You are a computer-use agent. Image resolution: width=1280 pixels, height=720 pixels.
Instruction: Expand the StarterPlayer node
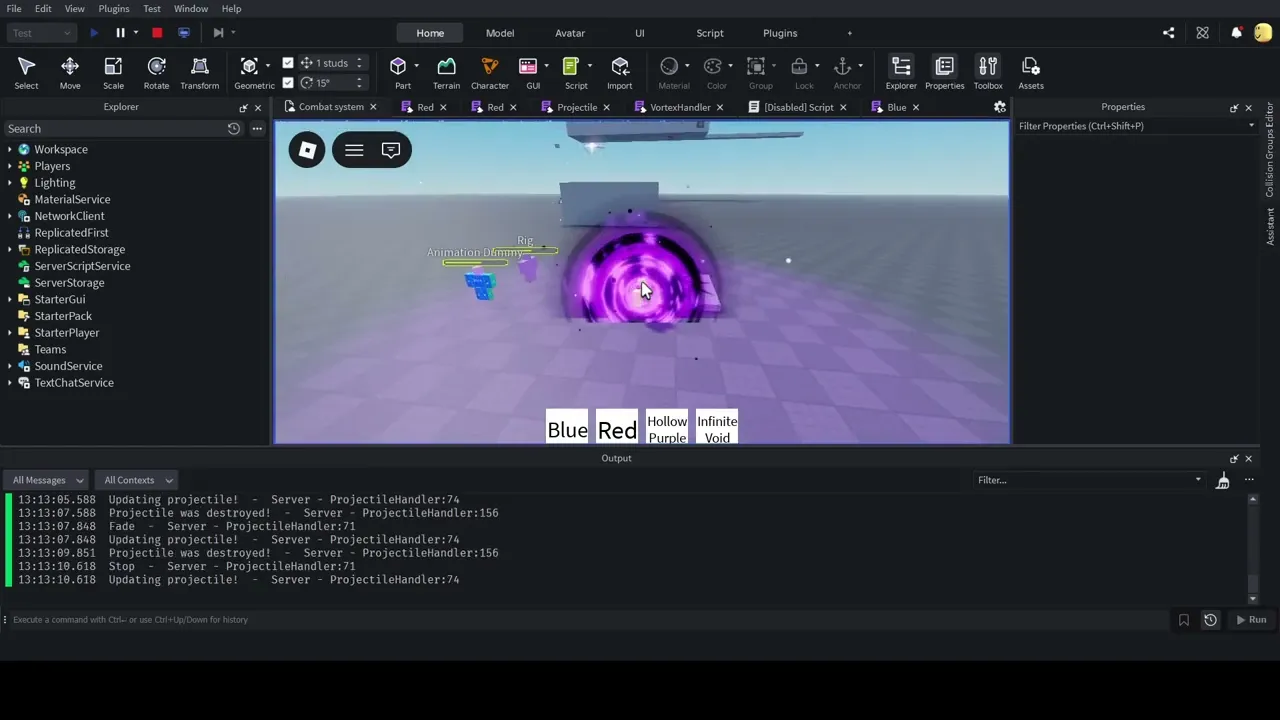(x=10, y=332)
